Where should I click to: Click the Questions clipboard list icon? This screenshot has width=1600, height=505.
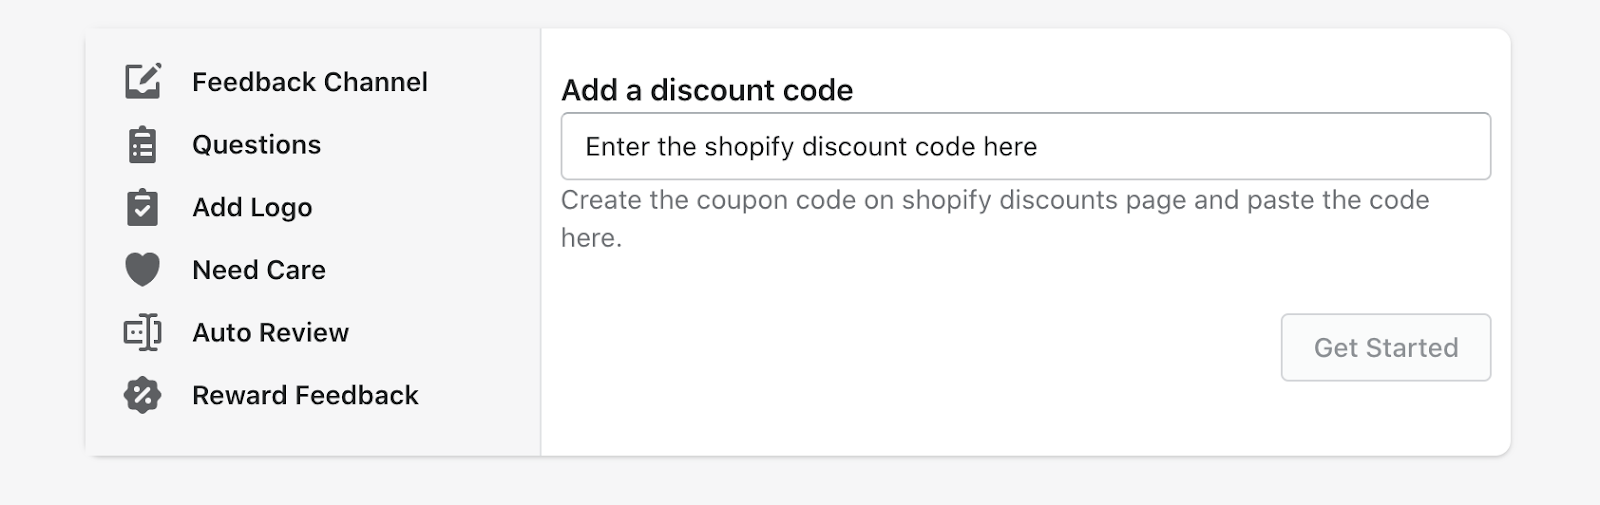142,145
